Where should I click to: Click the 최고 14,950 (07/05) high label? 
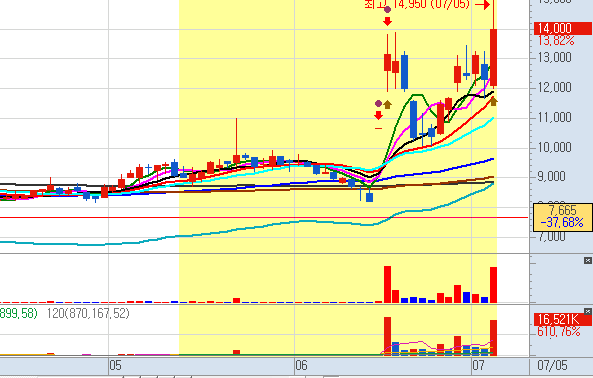[417, 4]
